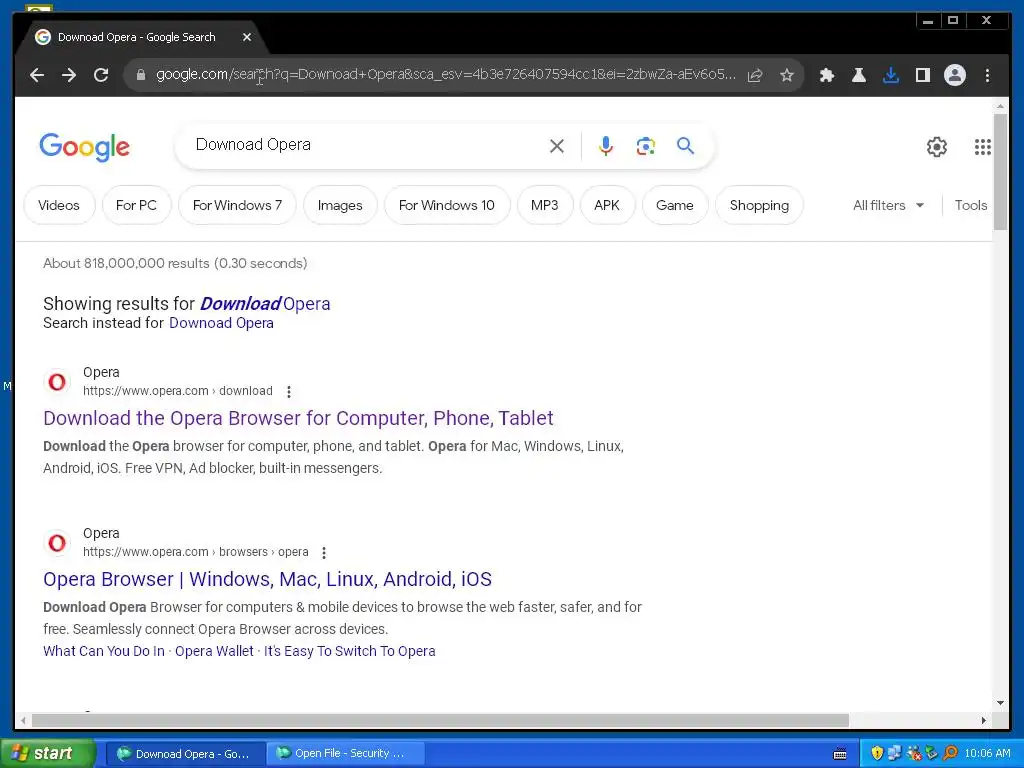Select the Download Opera - Google Search tab
This screenshot has width=1024, height=768.
pos(136,37)
